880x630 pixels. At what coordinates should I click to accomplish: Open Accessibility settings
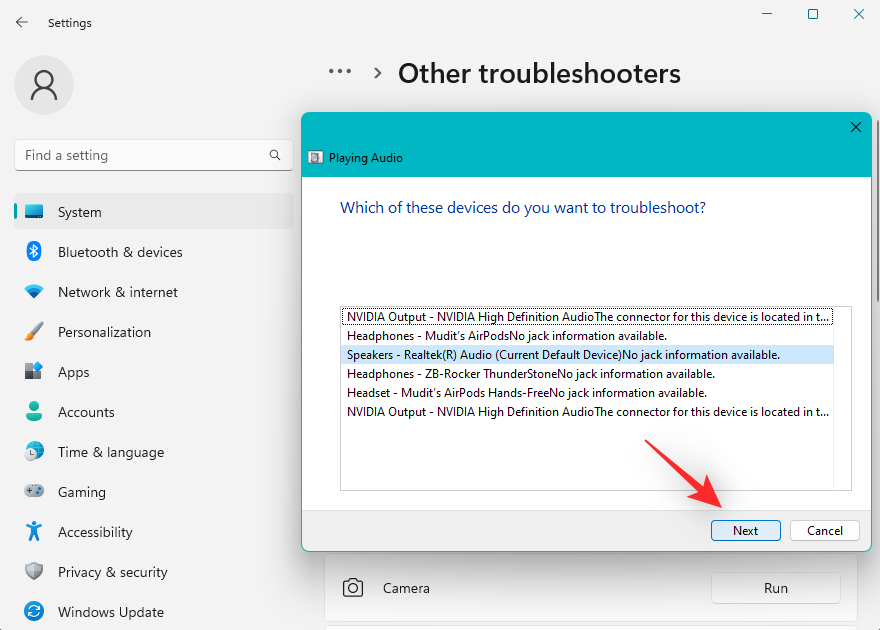point(154,532)
